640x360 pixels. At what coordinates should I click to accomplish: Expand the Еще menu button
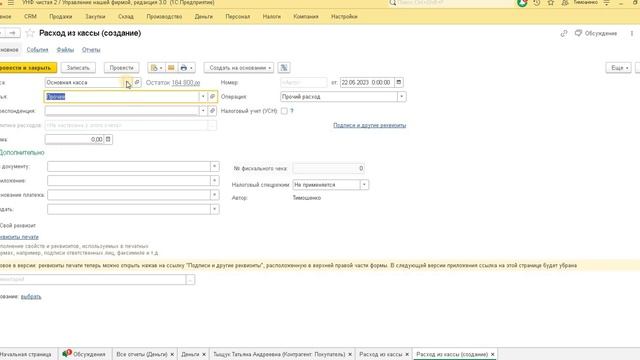coord(618,68)
